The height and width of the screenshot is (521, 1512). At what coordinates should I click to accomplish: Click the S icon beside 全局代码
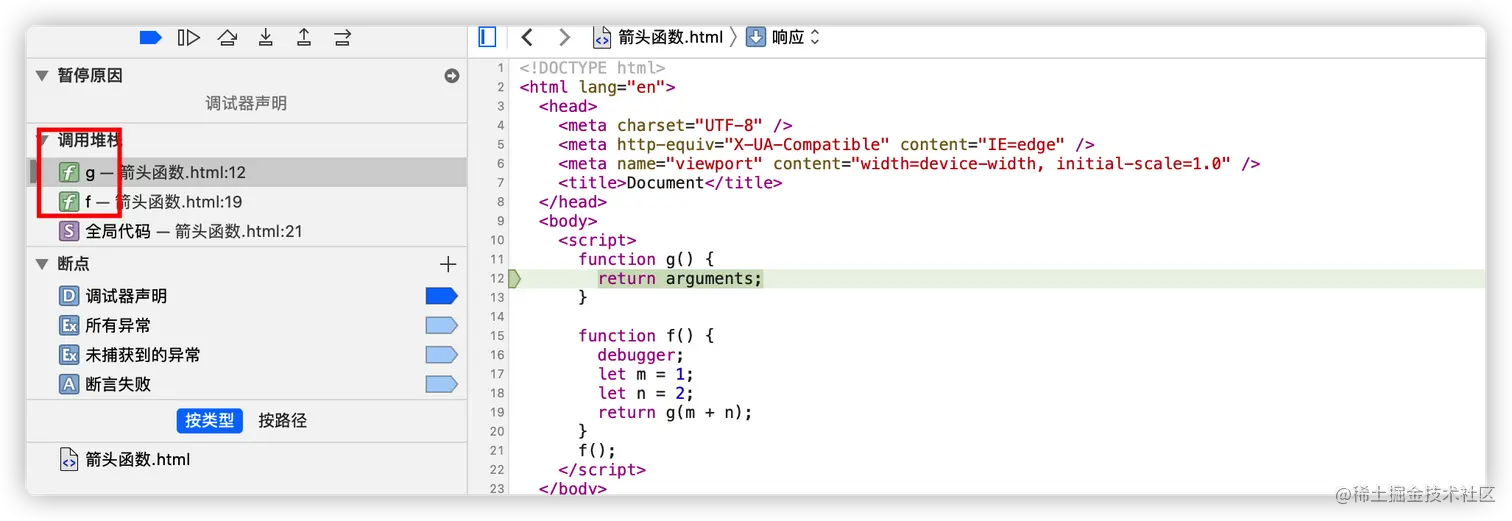[x=69, y=231]
